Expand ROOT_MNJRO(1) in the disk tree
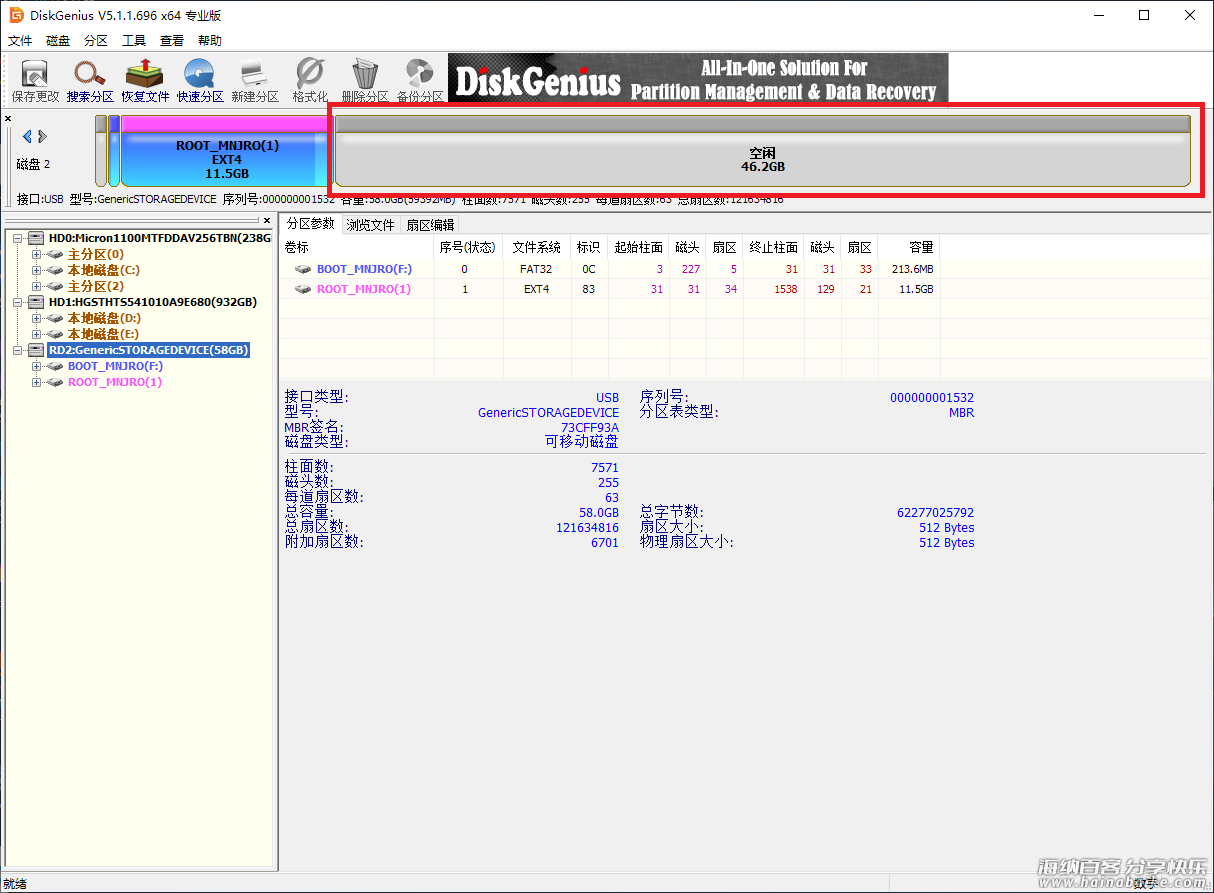Screen dimensions: 1214x893 pos(37,382)
